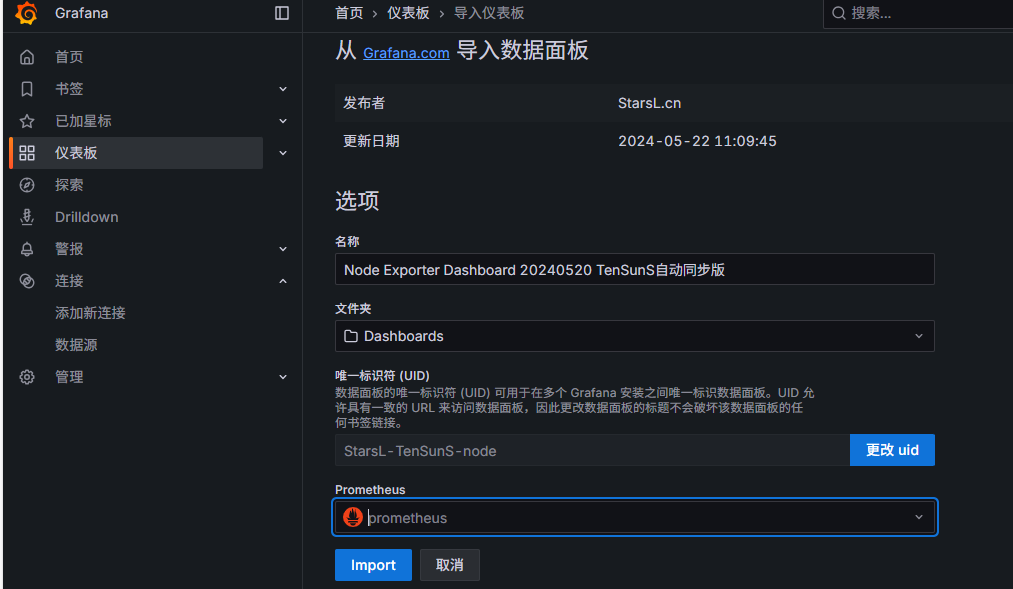The width and height of the screenshot is (1013, 589).
Task: Click the 选项 section heading
Action: [x=357, y=201]
